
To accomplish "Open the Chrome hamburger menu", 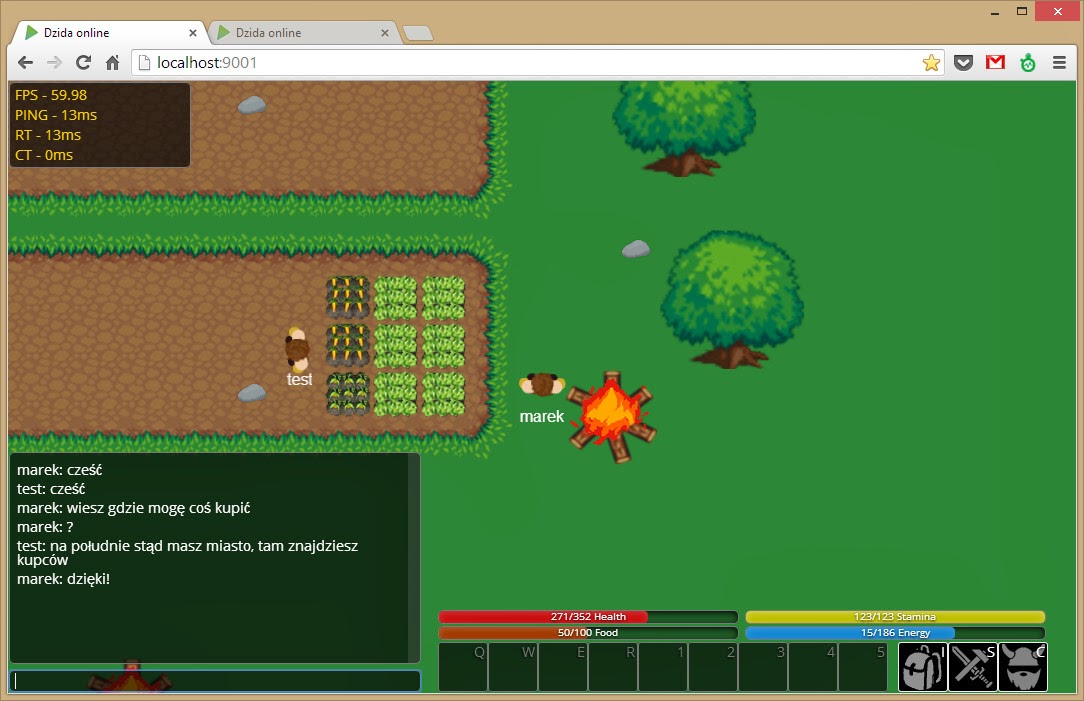I will click(x=1059, y=63).
